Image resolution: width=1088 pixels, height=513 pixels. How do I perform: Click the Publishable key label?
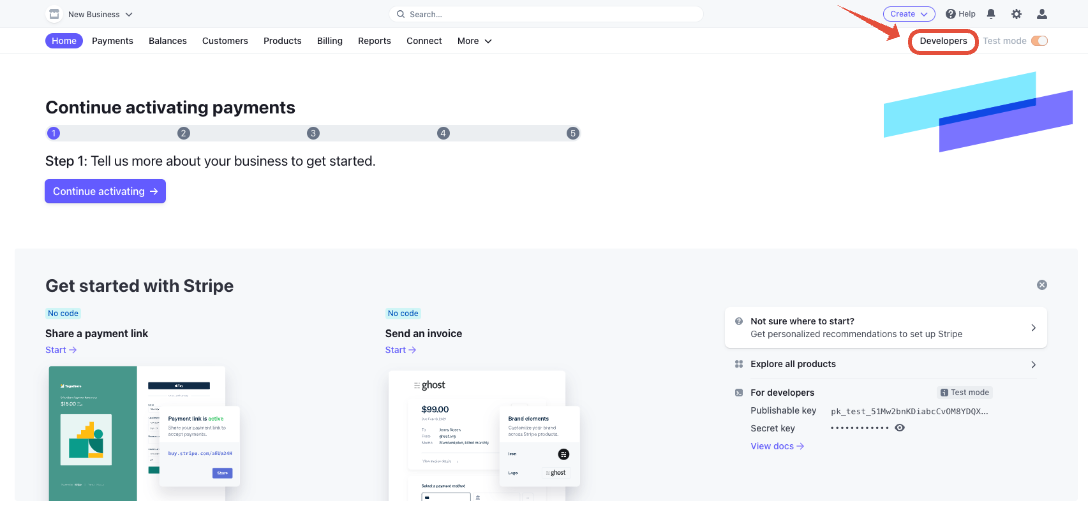click(783, 411)
